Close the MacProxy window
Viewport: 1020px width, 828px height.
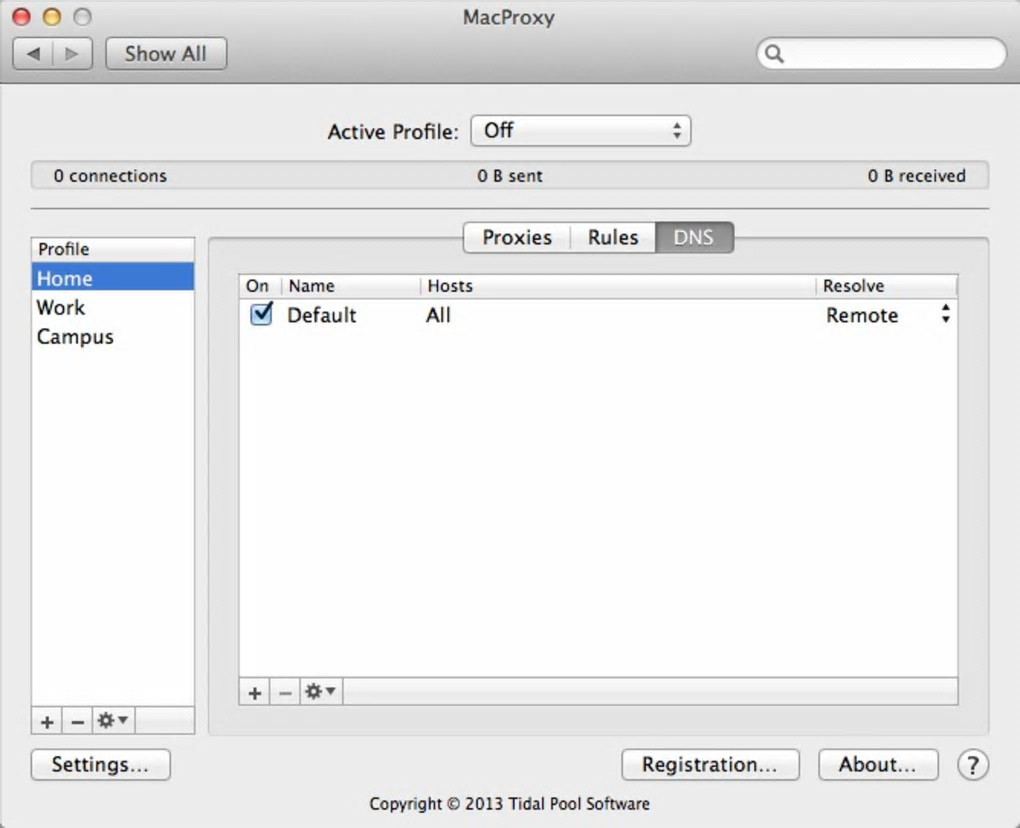tap(21, 17)
